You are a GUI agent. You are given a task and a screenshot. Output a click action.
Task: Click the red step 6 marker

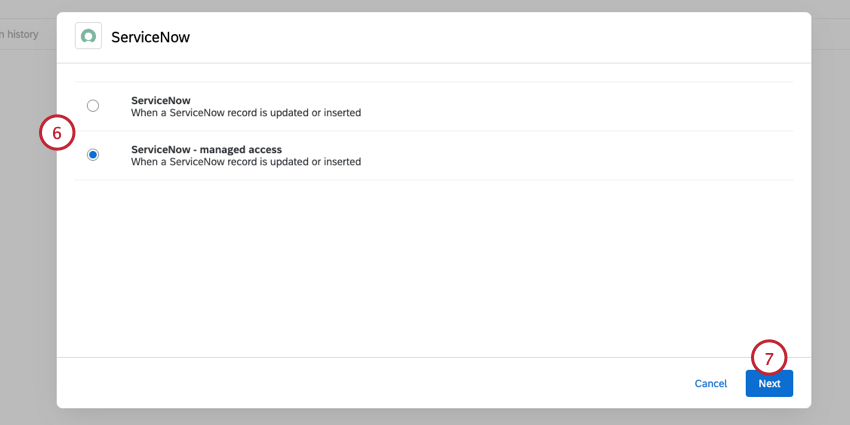pos(58,134)
